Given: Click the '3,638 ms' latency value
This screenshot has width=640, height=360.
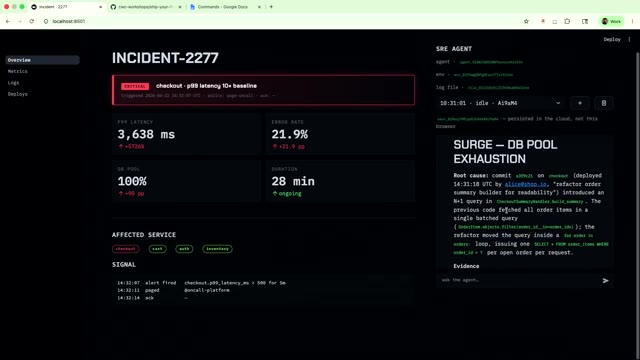Looking at the screenshot, I should click(146, 134).
